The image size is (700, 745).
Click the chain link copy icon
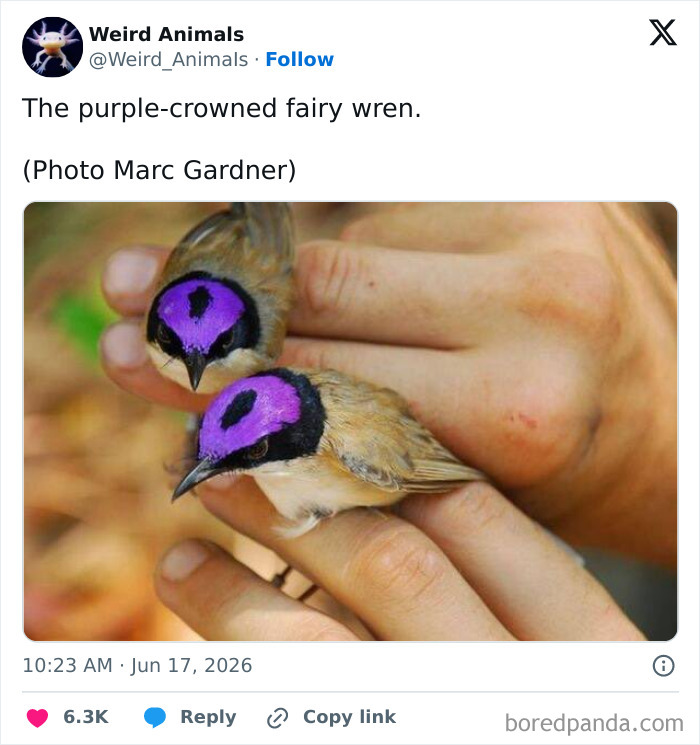click(278, 718)
